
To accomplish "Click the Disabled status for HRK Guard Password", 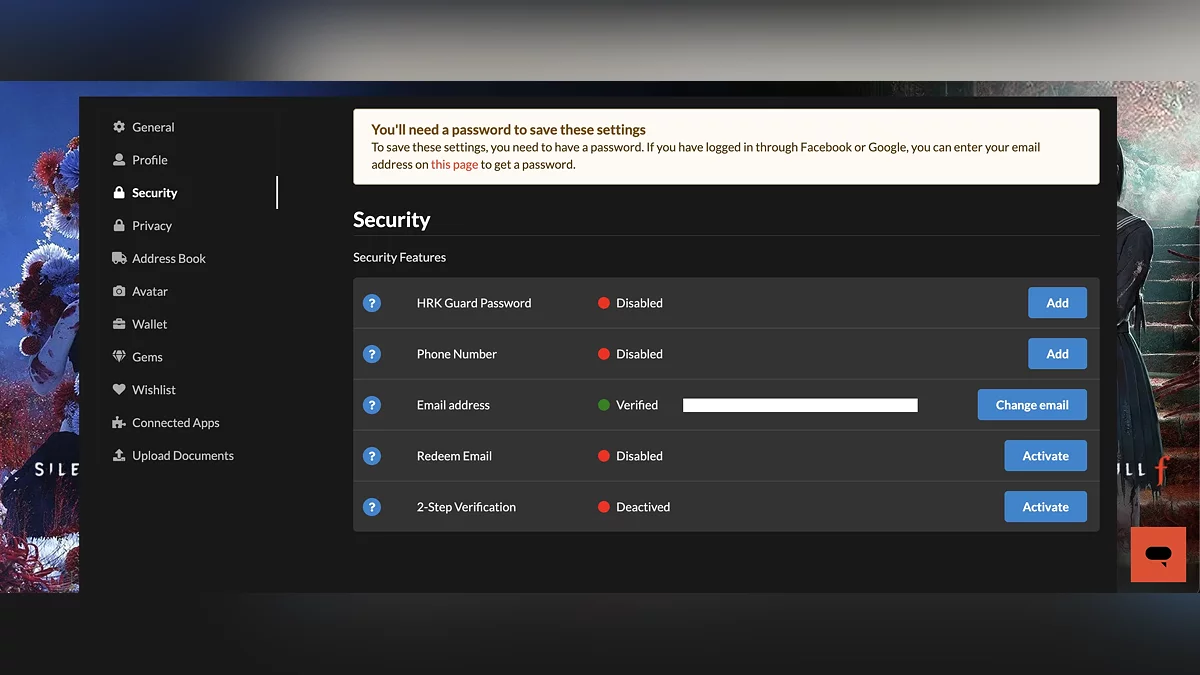I will click(x=639, y=303).
